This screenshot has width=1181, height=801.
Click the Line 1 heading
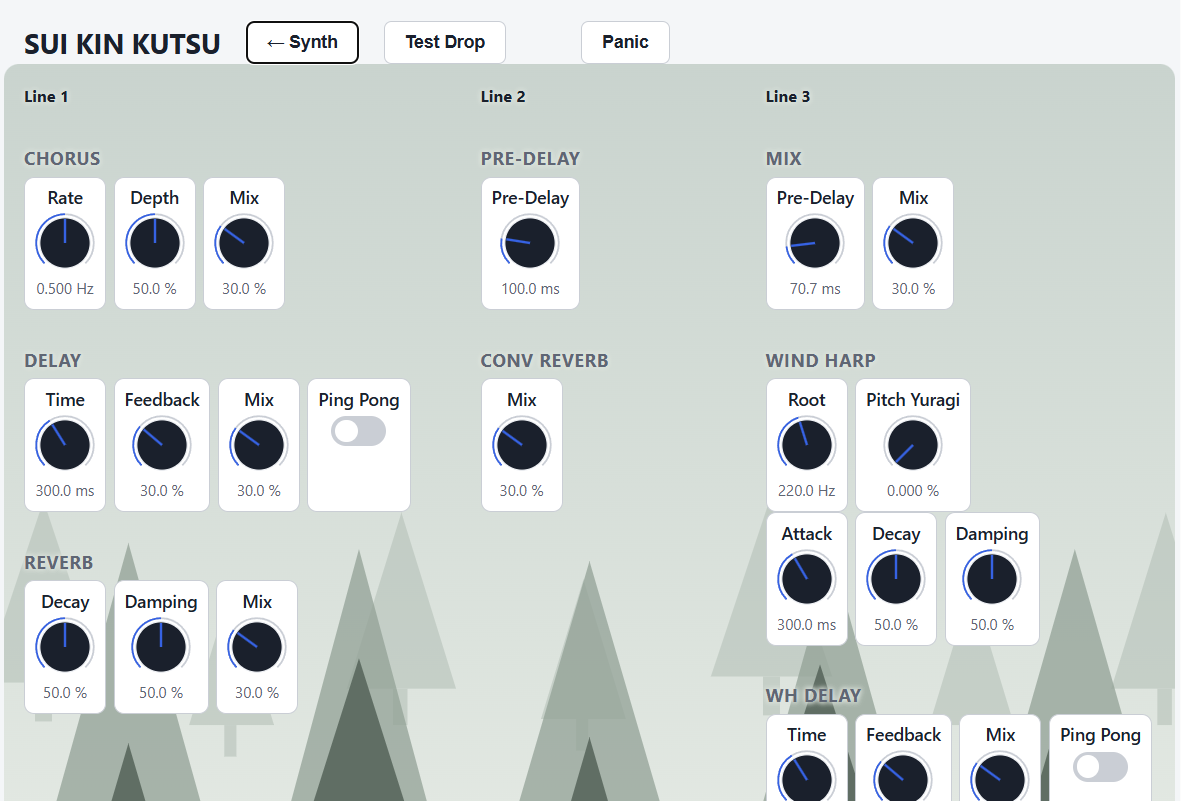(x=46, y=96)
